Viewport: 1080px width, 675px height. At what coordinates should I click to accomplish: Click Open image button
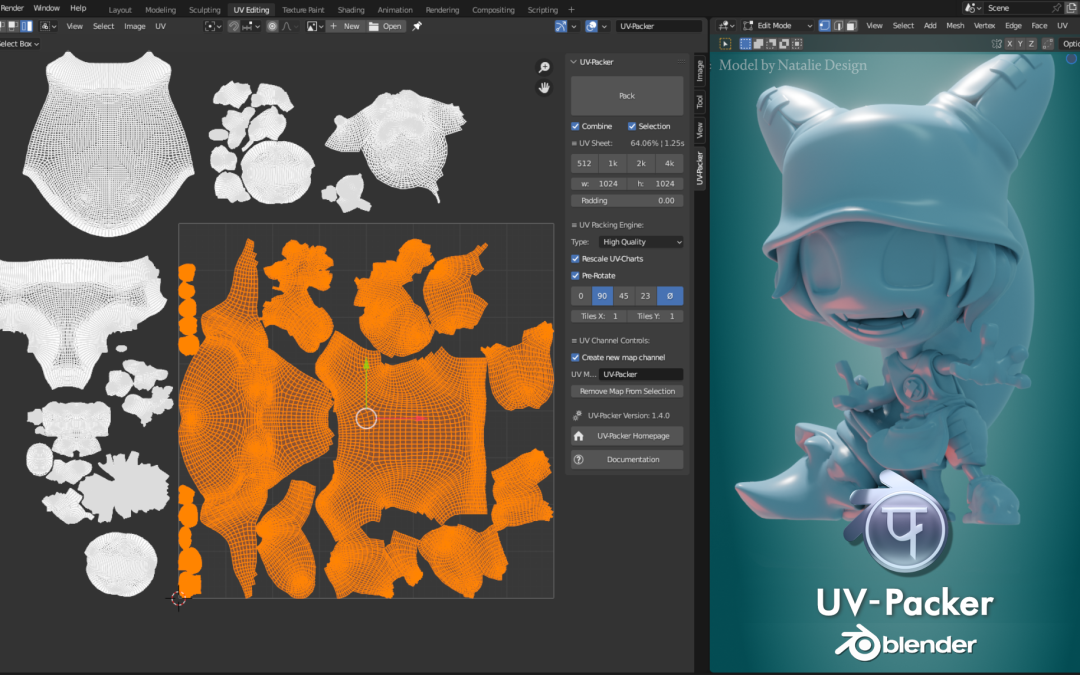click(x=386, y=26)
